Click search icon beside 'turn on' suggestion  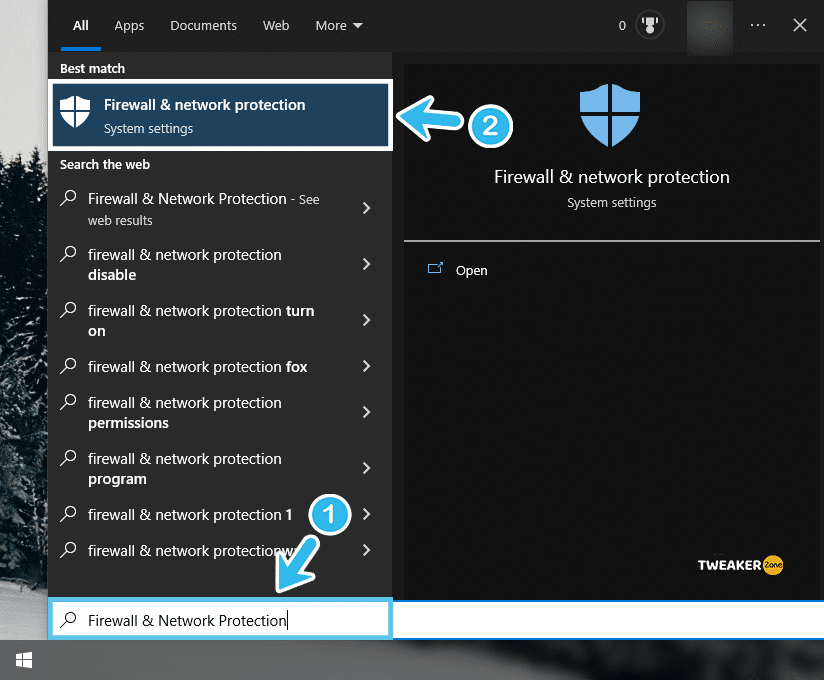pos(68,310)
